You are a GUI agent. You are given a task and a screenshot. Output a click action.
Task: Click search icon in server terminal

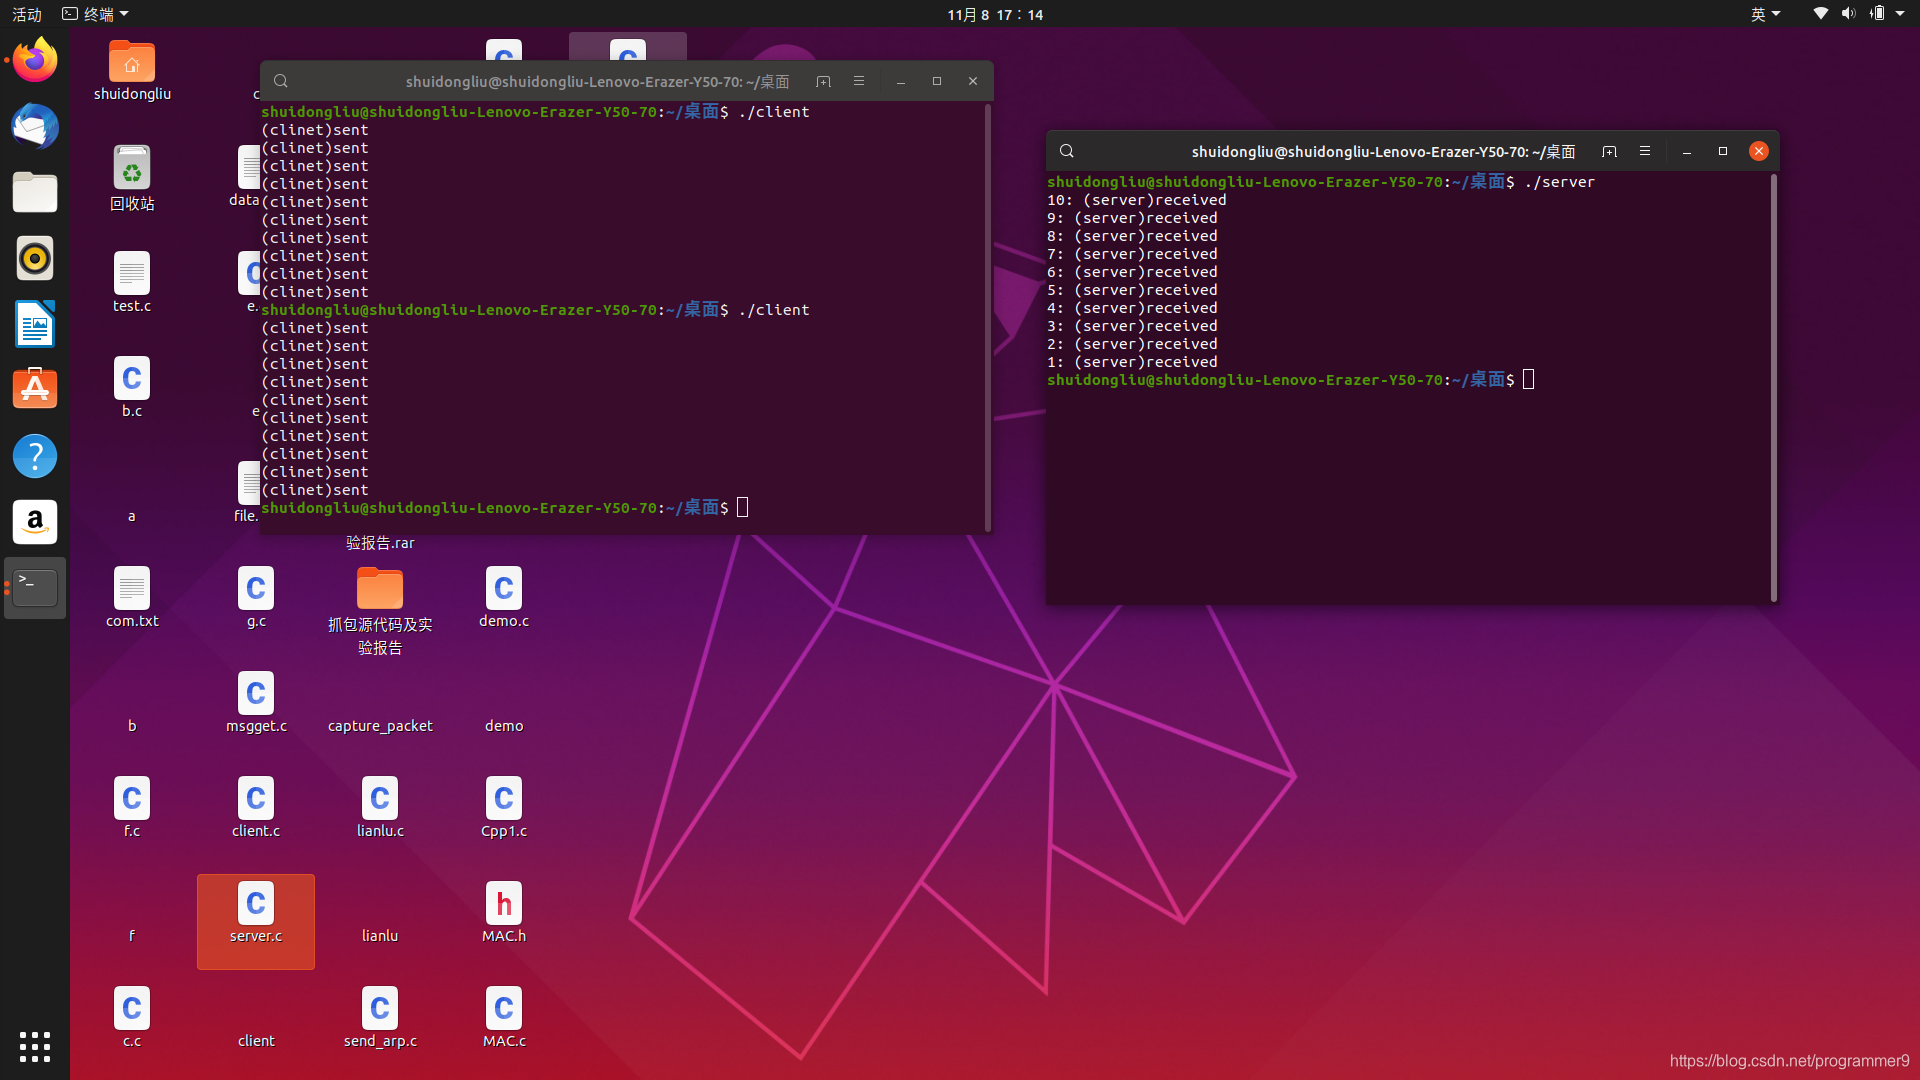(x=1067, y=151)
